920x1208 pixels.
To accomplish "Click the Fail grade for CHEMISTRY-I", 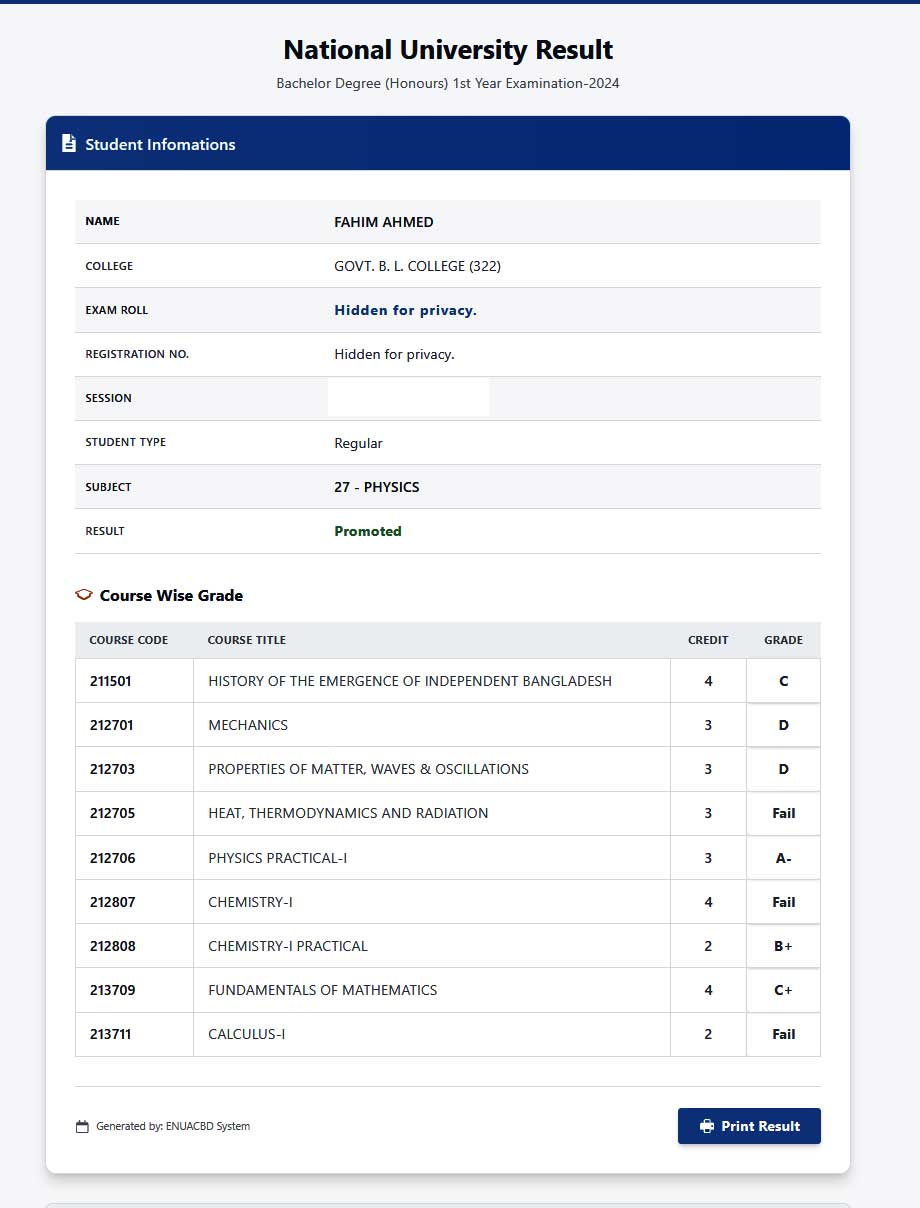I will [783, 901].
